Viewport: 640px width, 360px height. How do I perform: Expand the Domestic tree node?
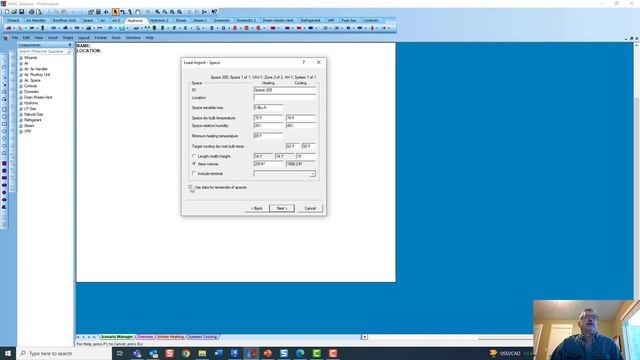click(x=21, y=92)
